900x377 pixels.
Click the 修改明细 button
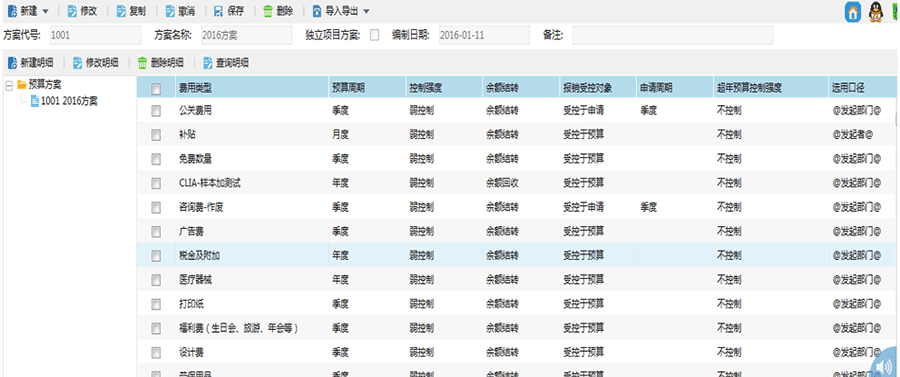(x=95, y=63)
